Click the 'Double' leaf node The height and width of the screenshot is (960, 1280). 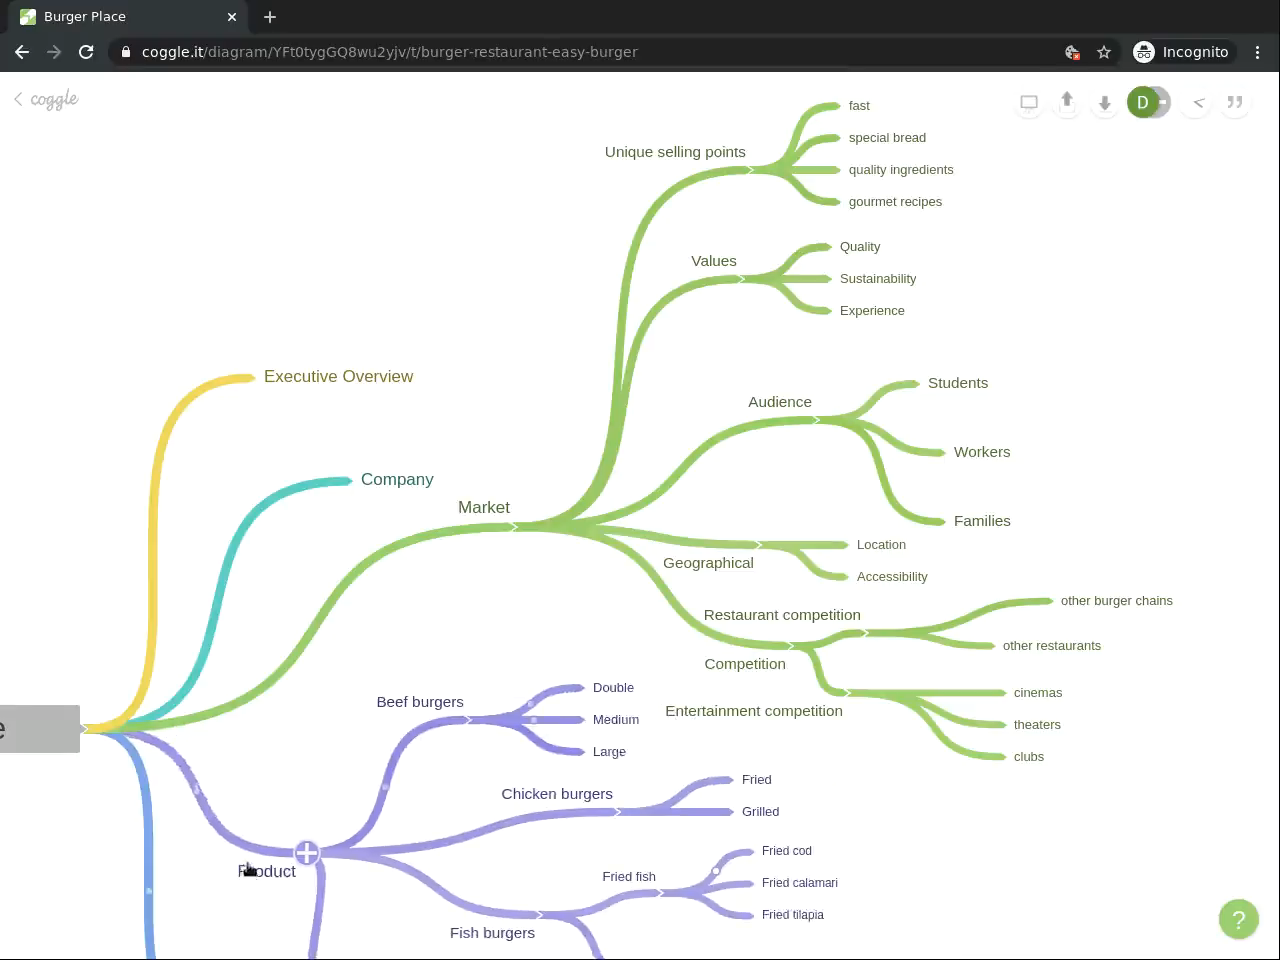tap(613, 688)
